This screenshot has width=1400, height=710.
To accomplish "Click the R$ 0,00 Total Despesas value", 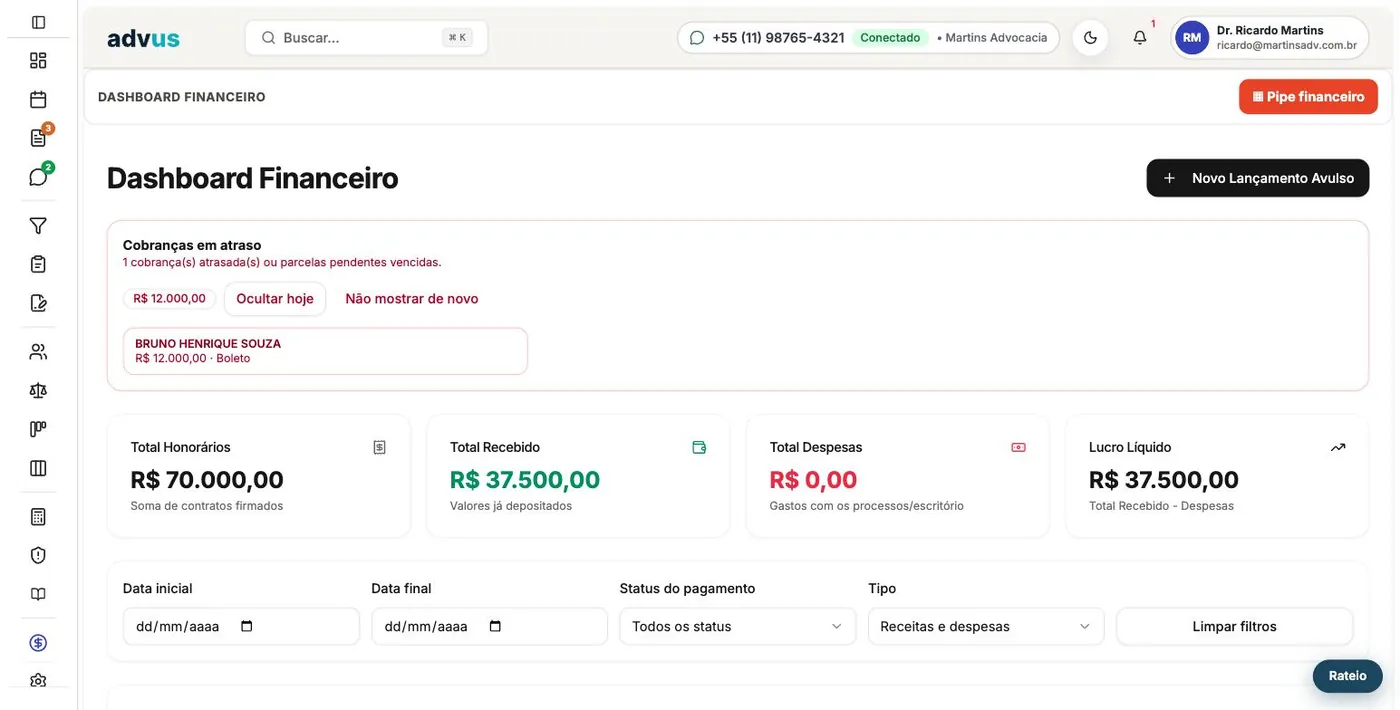I will [813, 480].
